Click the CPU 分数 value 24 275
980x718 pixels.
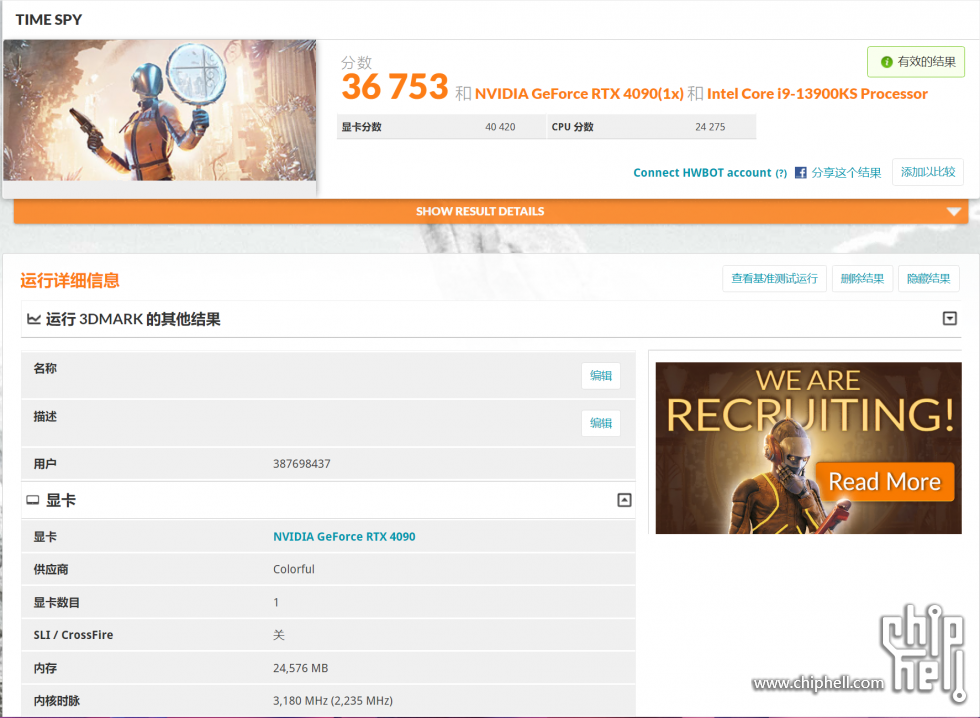710,127
